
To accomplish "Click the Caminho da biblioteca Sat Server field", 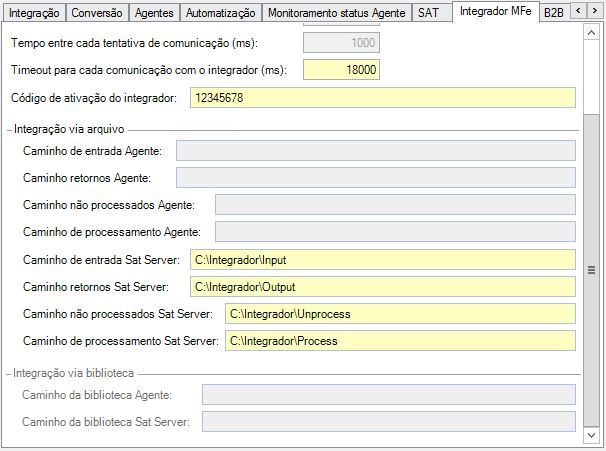I will (x=389, y=422).
